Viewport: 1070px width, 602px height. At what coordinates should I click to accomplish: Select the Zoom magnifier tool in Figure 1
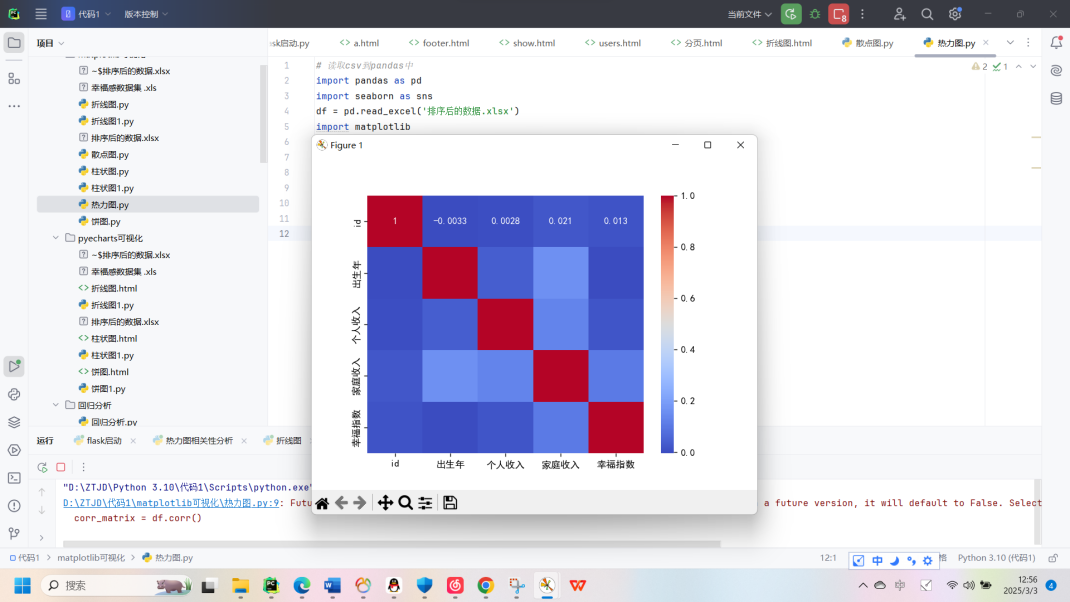(405, 503)
